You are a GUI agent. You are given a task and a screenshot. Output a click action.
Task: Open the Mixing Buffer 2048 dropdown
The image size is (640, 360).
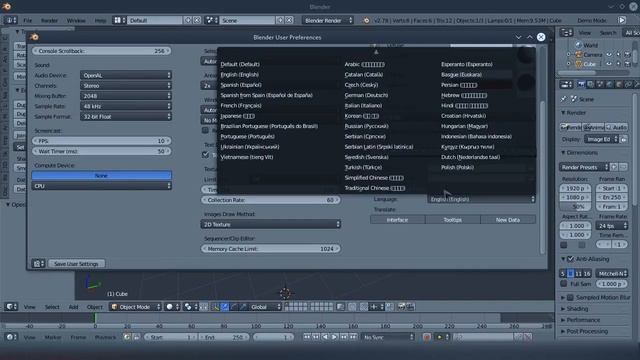click(x=126, y=96)
